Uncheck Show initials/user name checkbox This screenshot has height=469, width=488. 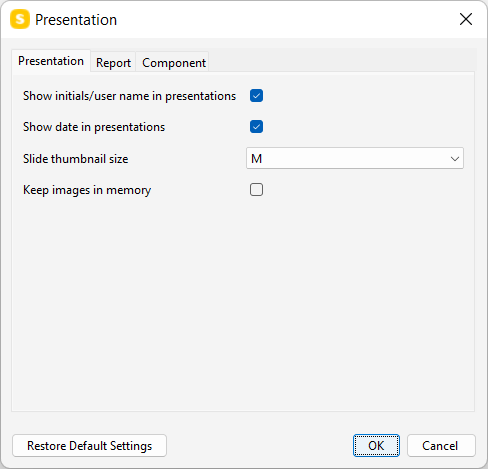[256, 96]
